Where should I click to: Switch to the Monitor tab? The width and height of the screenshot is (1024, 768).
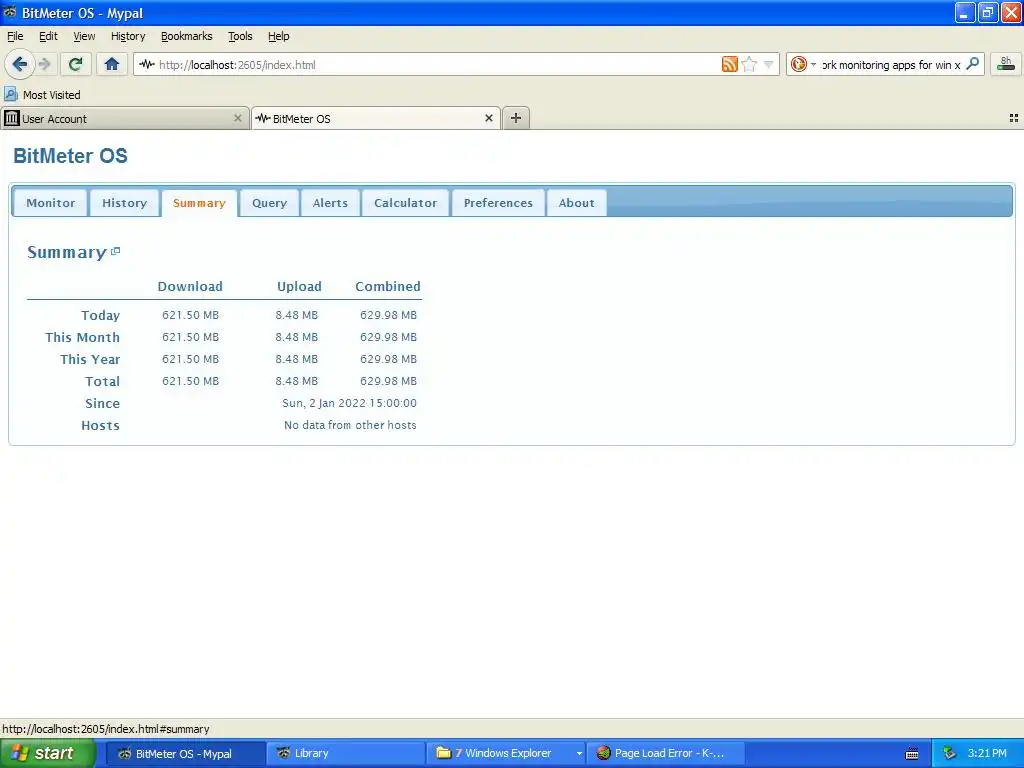click(x=50, y=202)
